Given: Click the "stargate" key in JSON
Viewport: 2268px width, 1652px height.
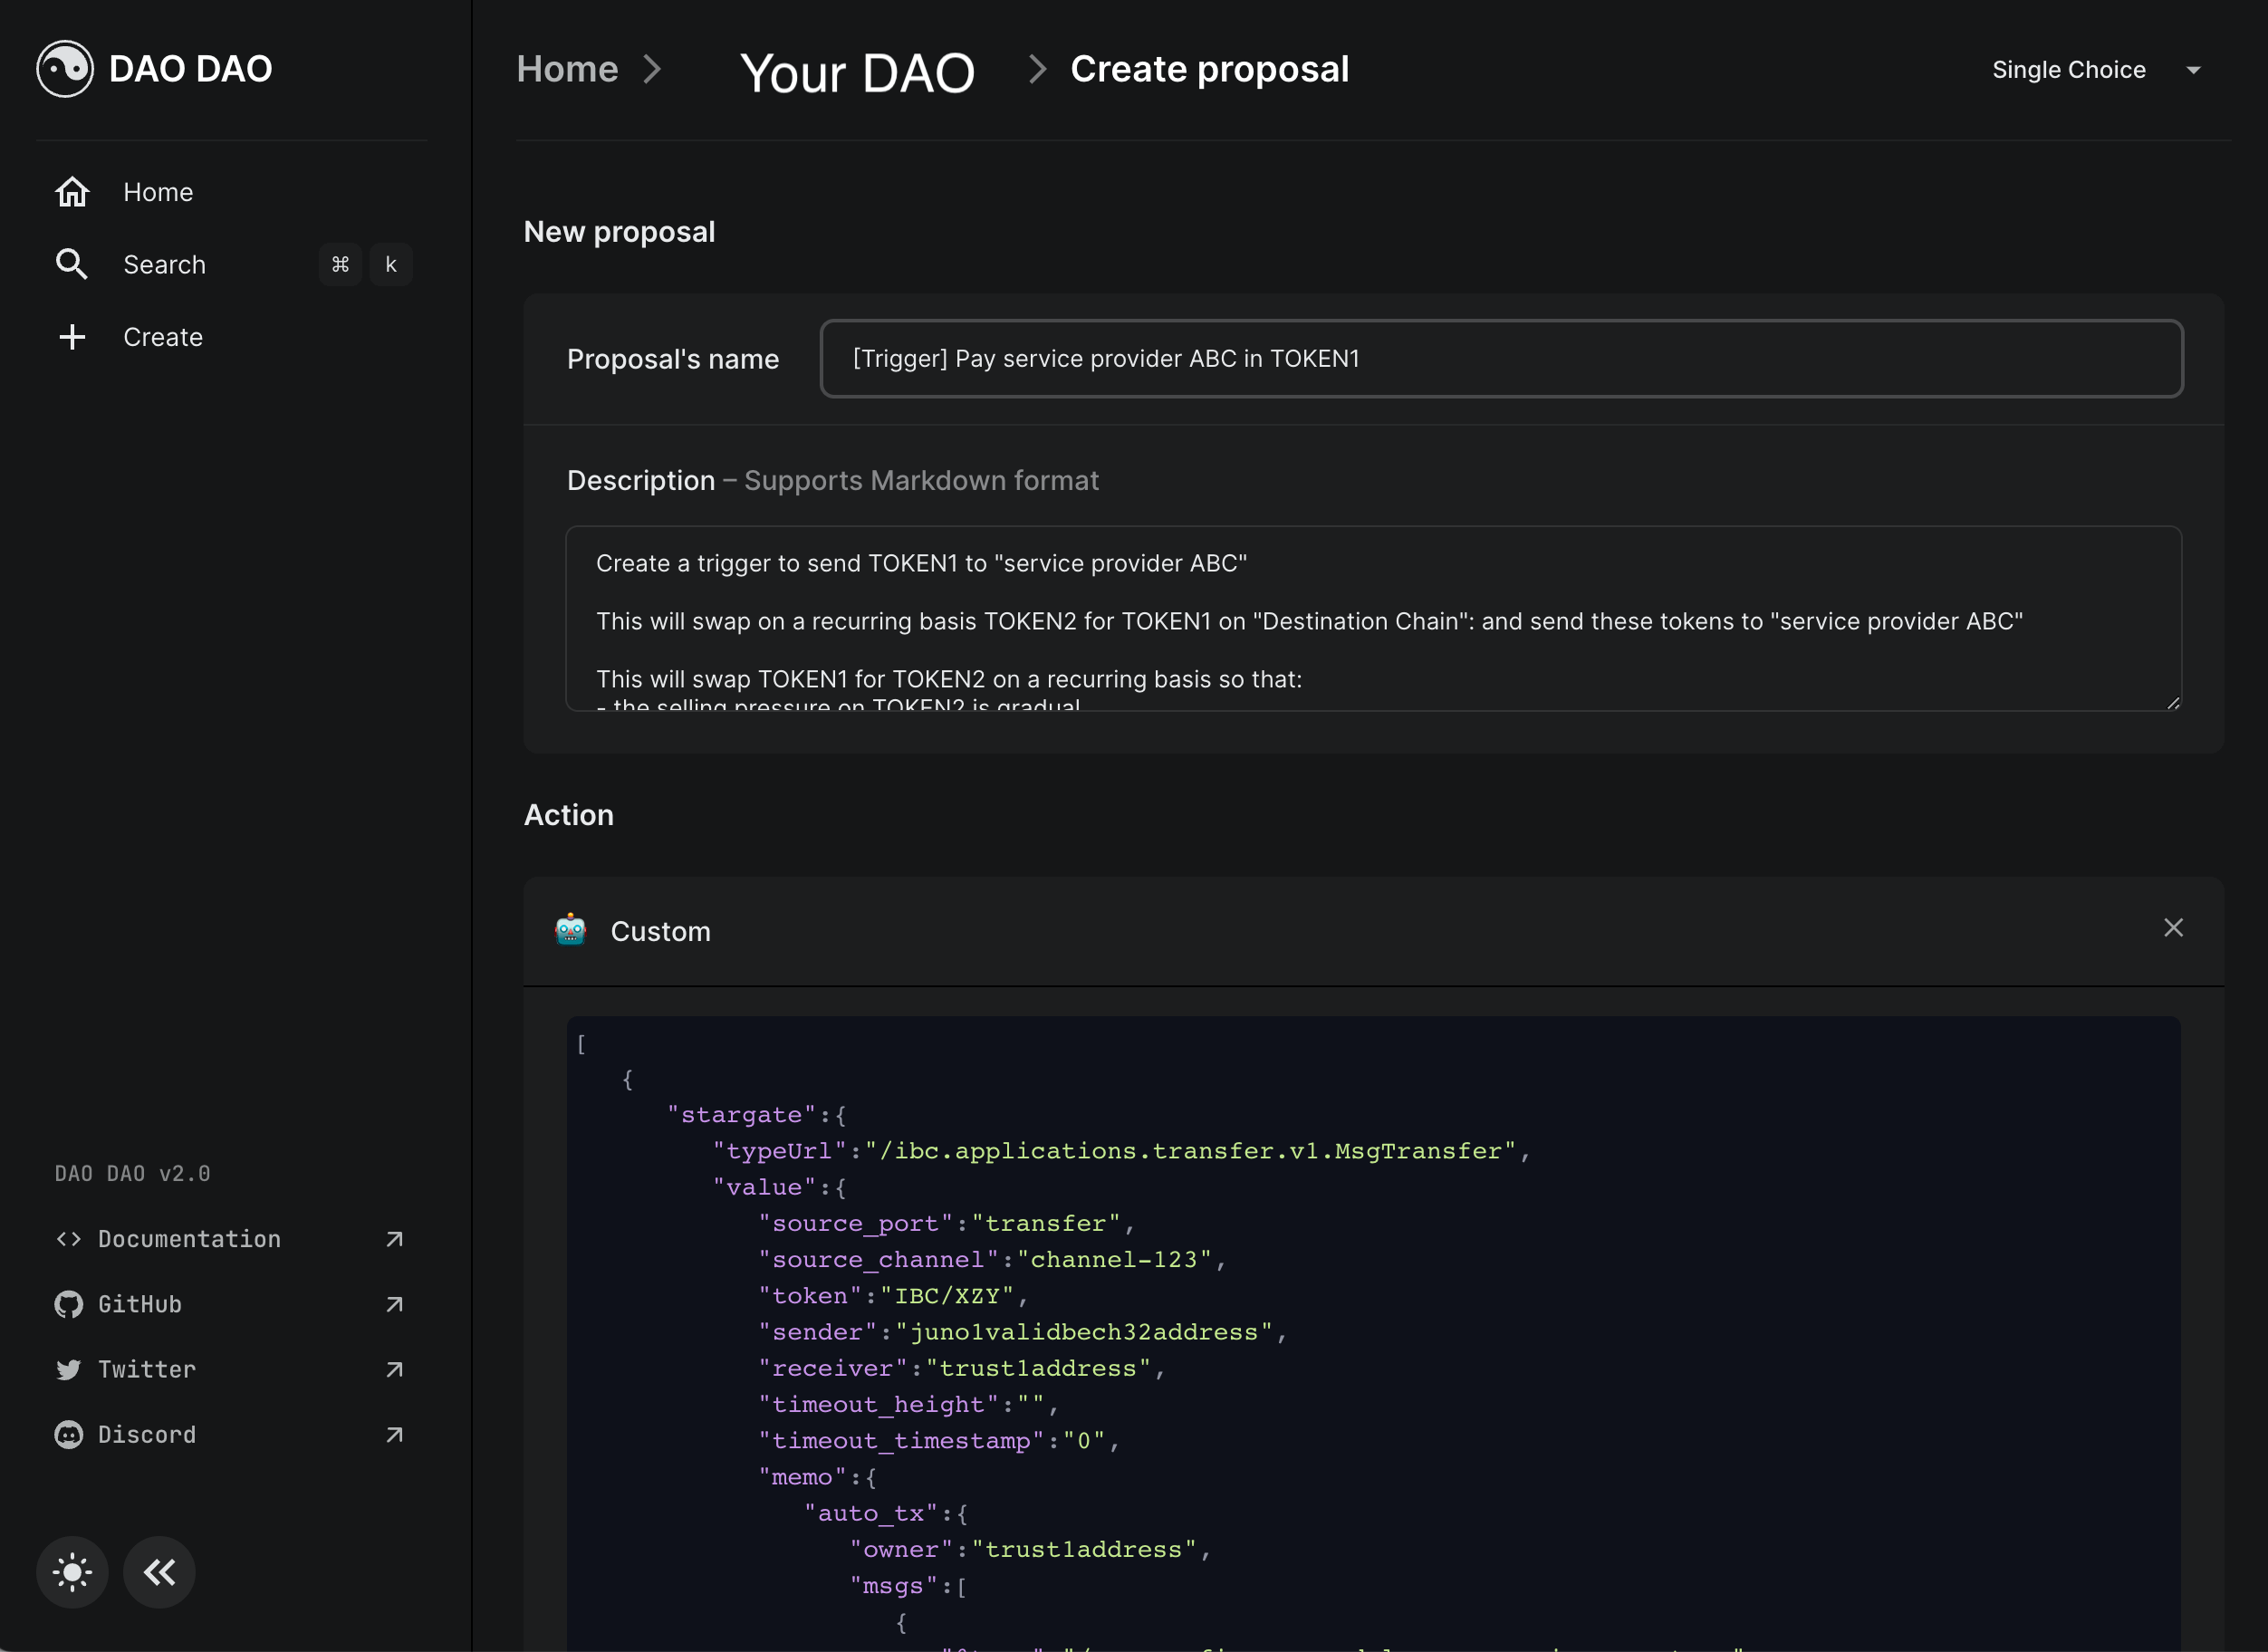Looking at the screenshot, I should pos(741,1115).
